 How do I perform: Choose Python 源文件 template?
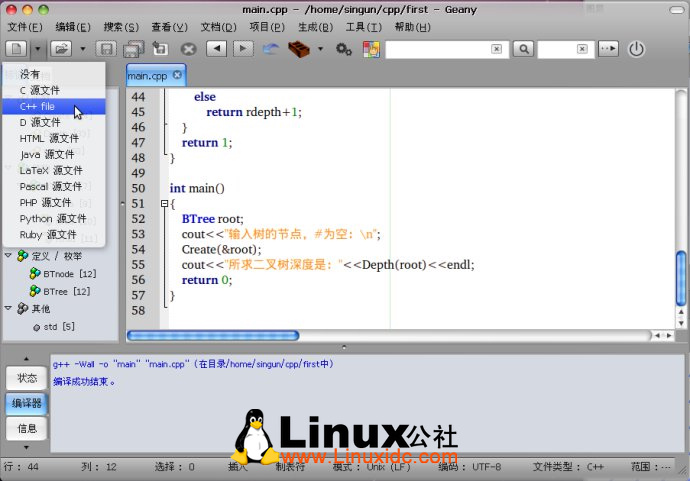(54, 219)
